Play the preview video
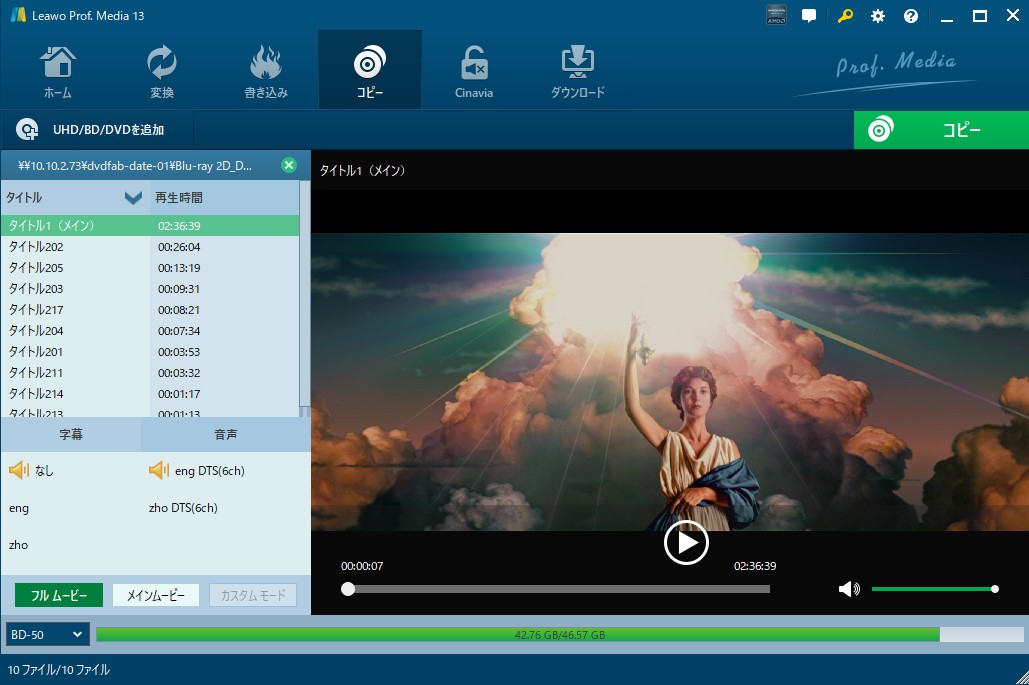 coord(686,543)
